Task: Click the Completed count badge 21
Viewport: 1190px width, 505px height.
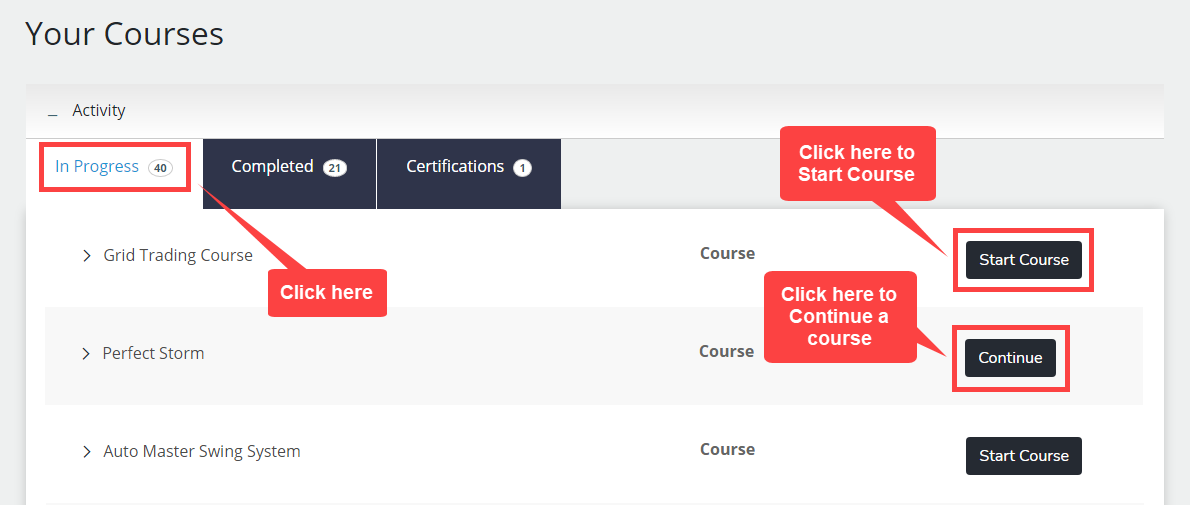Action: (x=335, y=168)
